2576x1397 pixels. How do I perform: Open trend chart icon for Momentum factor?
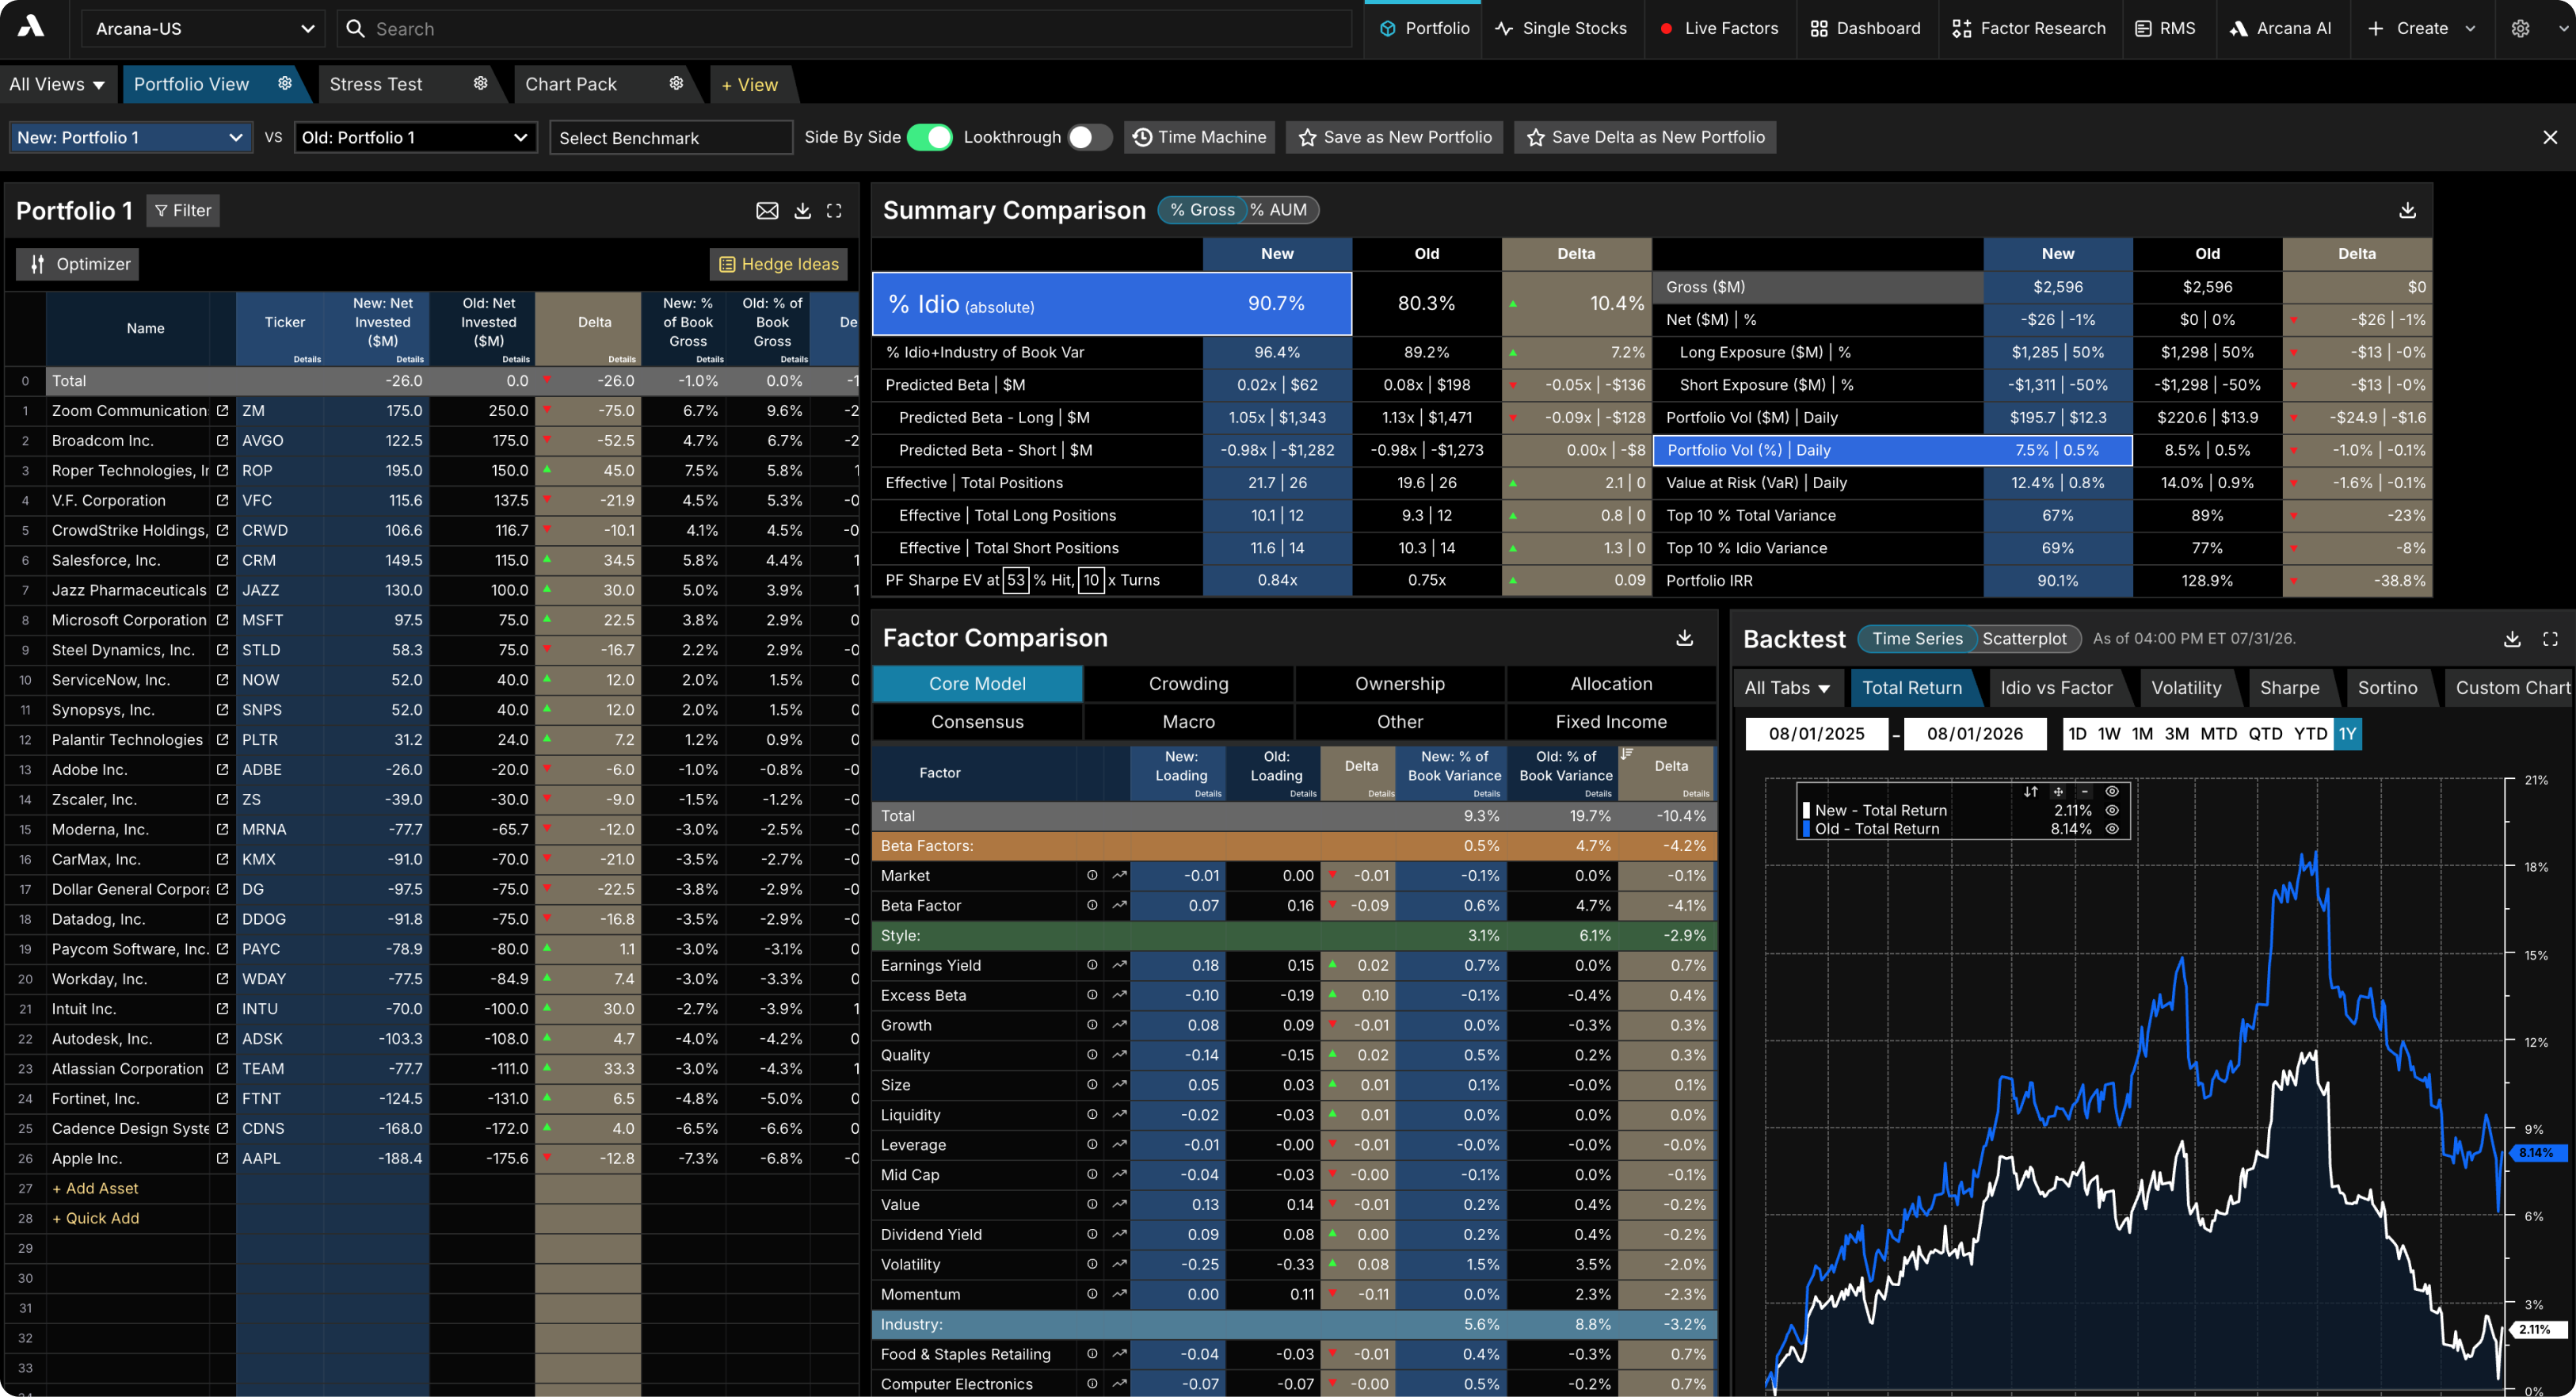(x=1119, y=1294)
